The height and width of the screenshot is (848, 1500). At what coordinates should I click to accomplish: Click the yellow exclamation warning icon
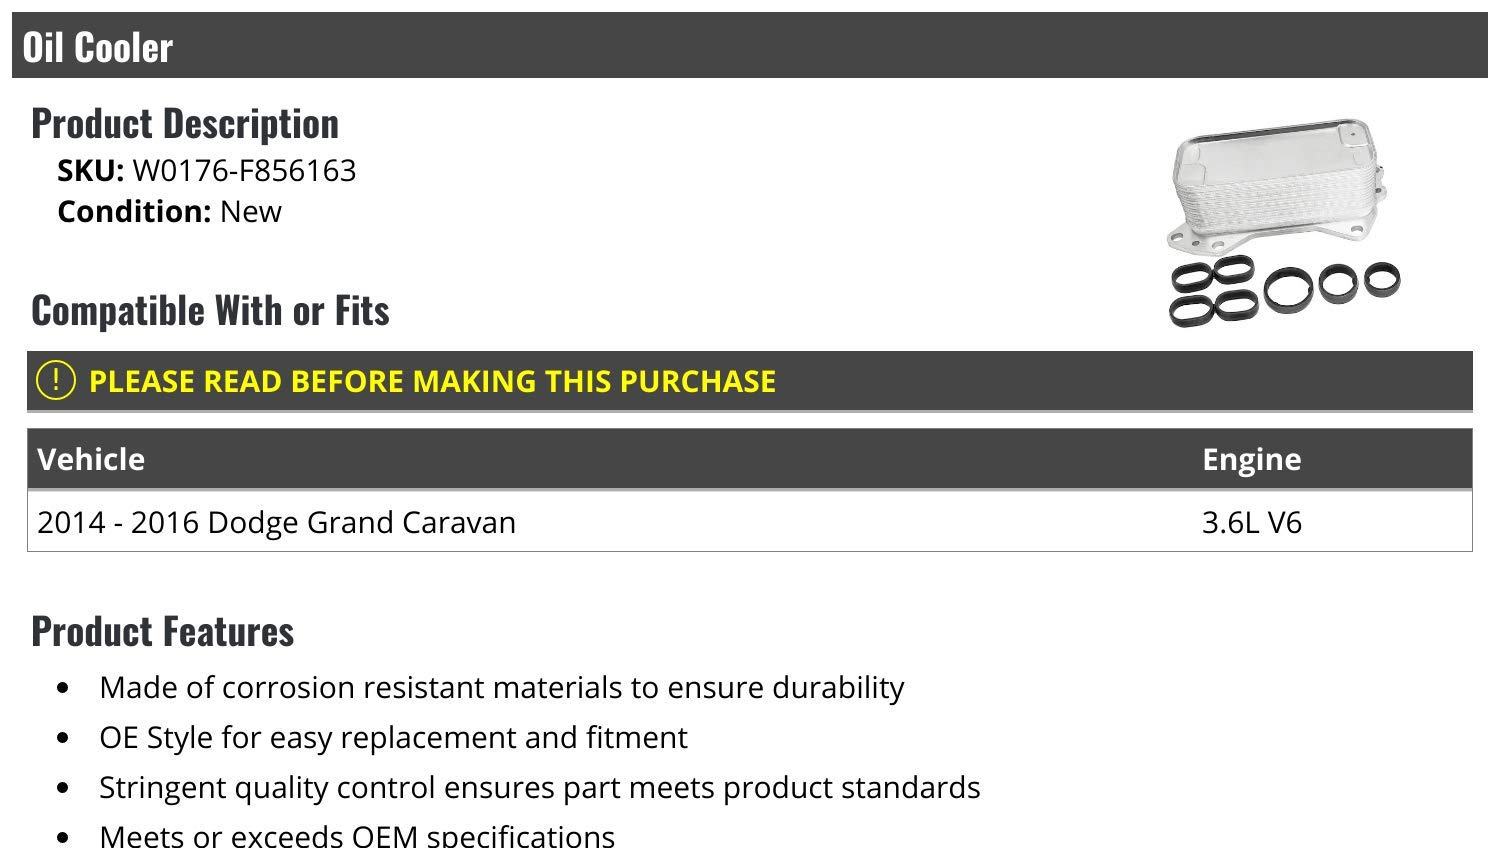tap(56, 380)
